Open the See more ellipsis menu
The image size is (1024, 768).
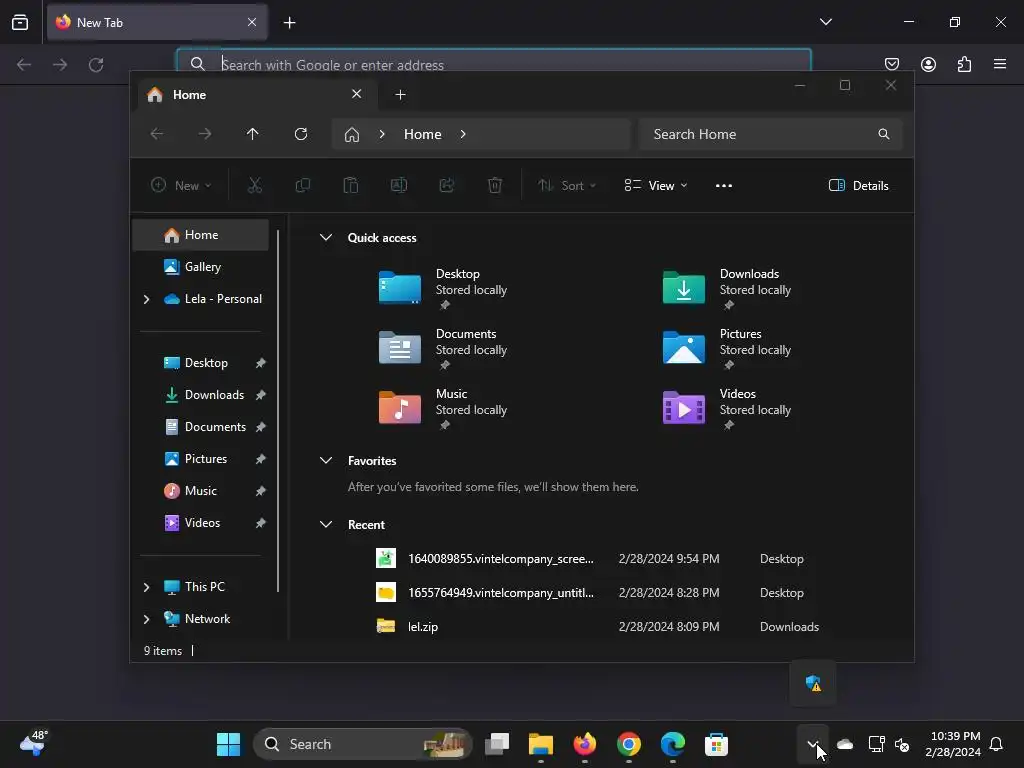724,185
